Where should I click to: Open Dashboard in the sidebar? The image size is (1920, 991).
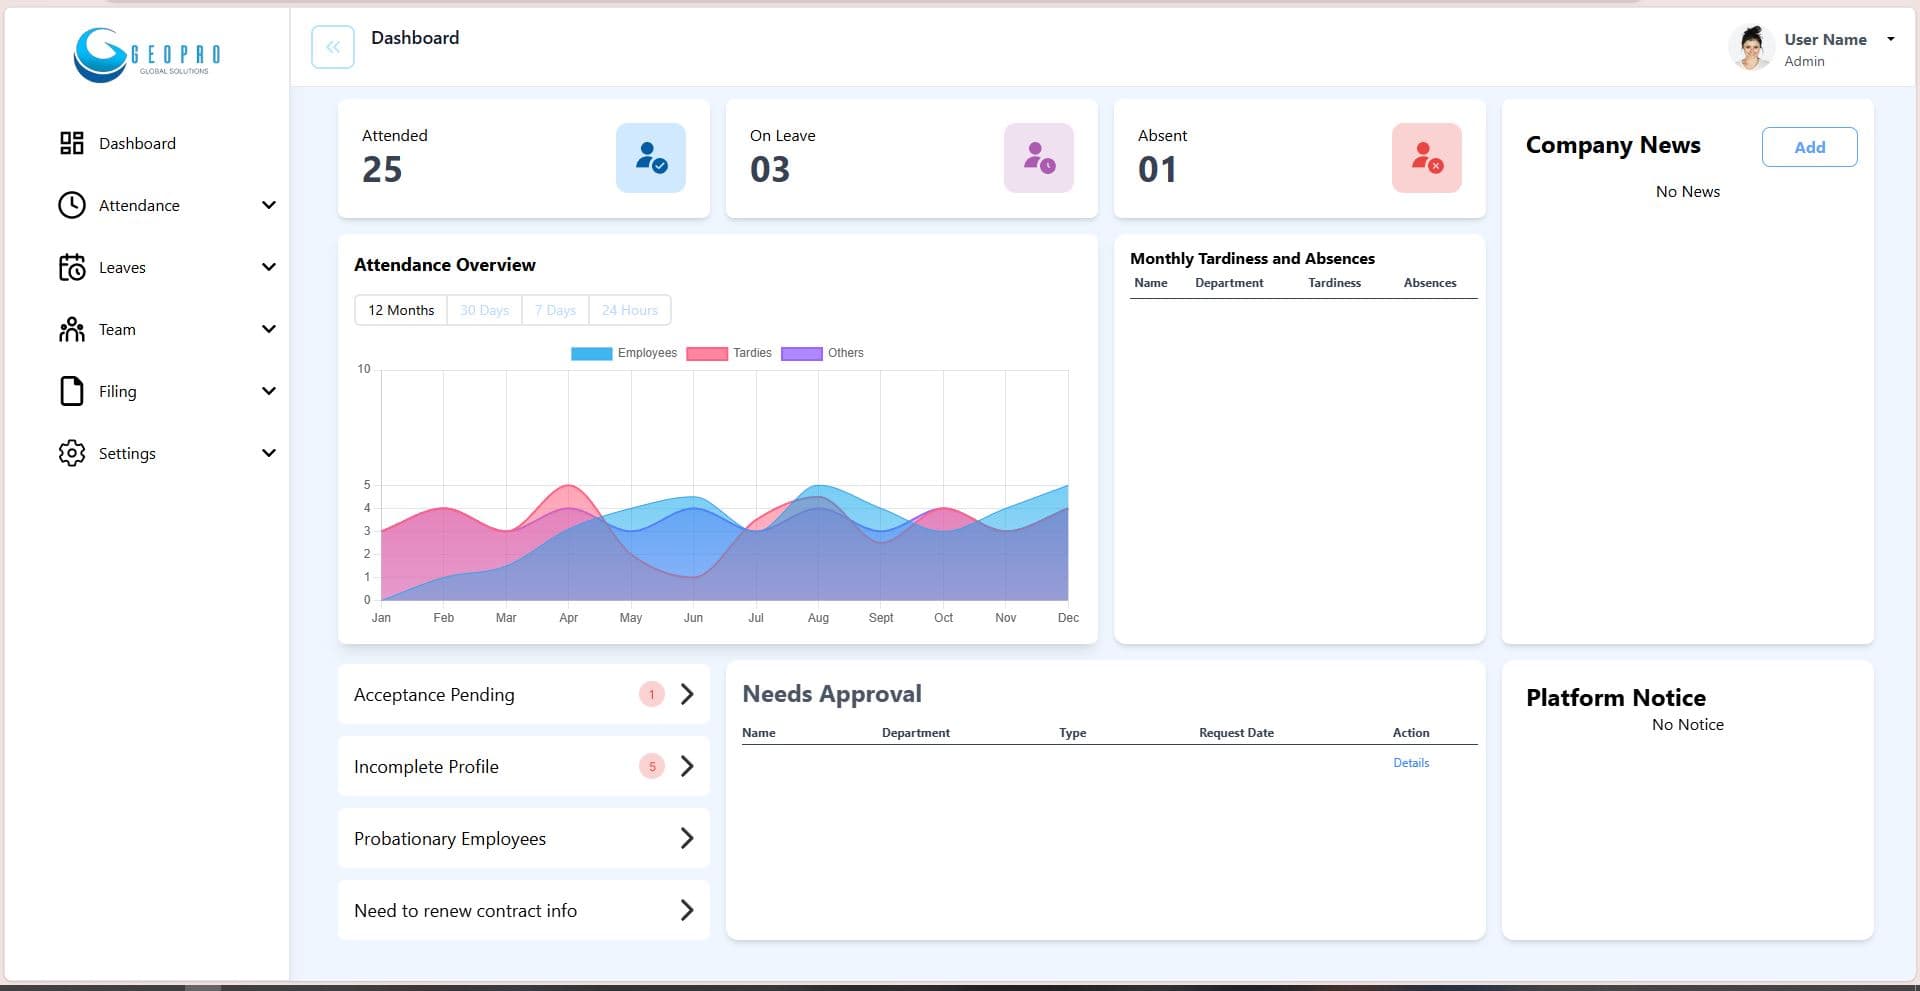pos(137,143)
